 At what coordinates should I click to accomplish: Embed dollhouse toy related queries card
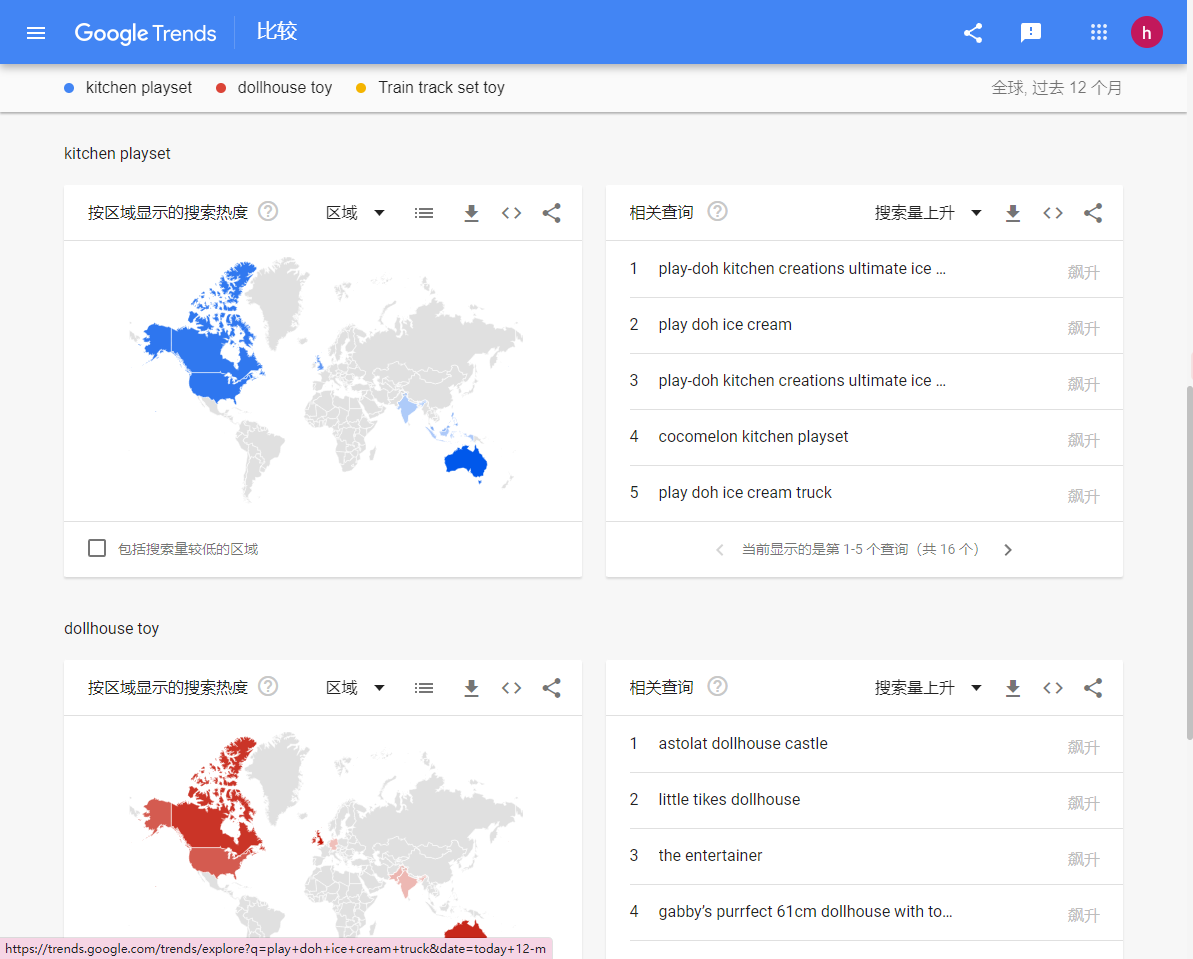(x=1053, y=688)
